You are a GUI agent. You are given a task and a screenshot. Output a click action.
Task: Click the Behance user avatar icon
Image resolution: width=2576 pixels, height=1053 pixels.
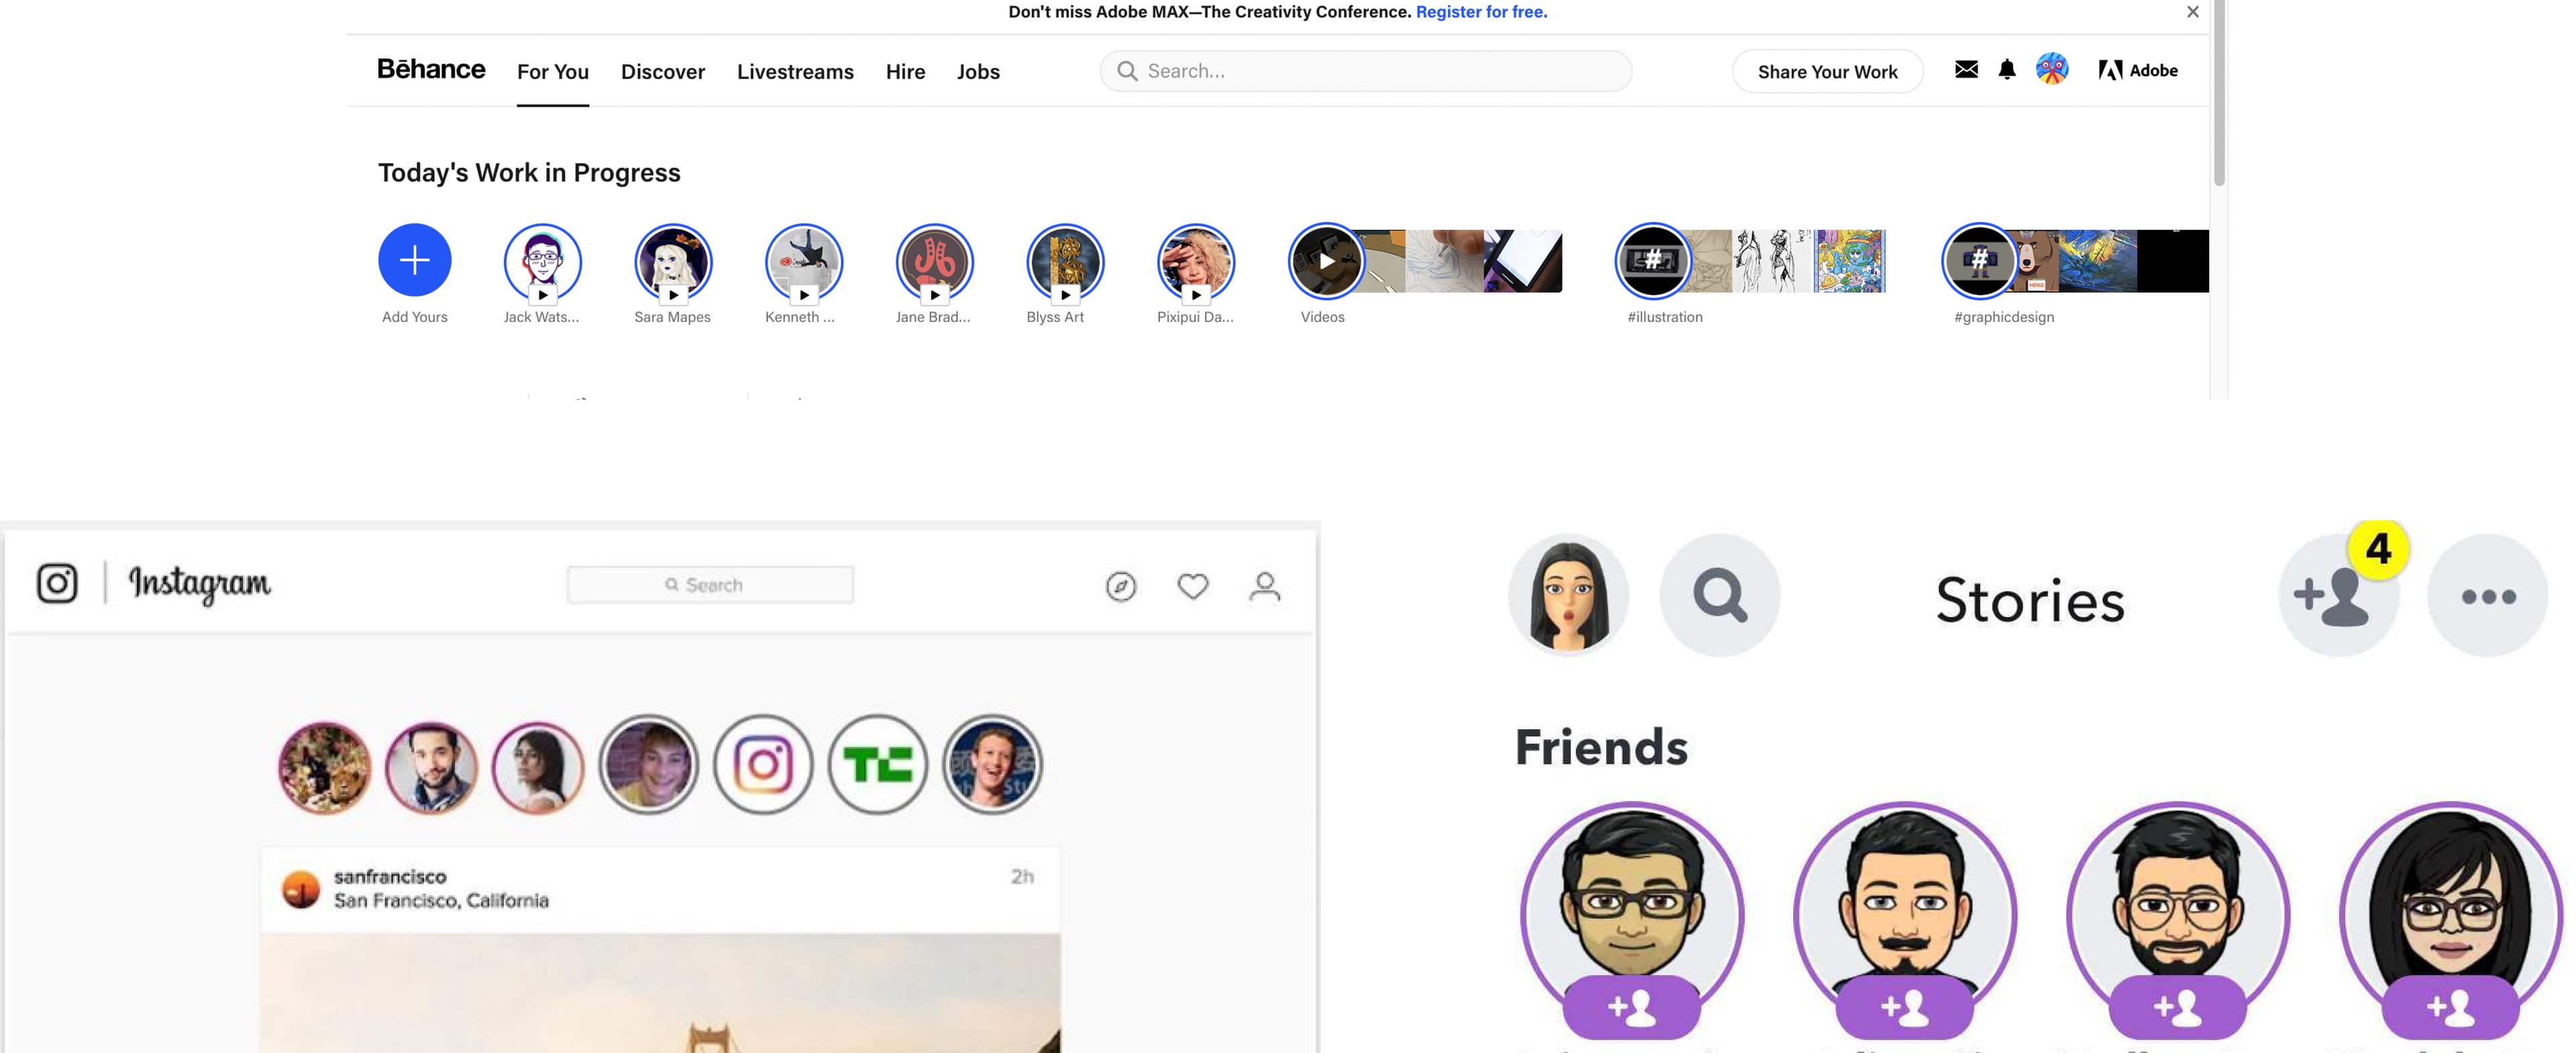pos(2052,70)
